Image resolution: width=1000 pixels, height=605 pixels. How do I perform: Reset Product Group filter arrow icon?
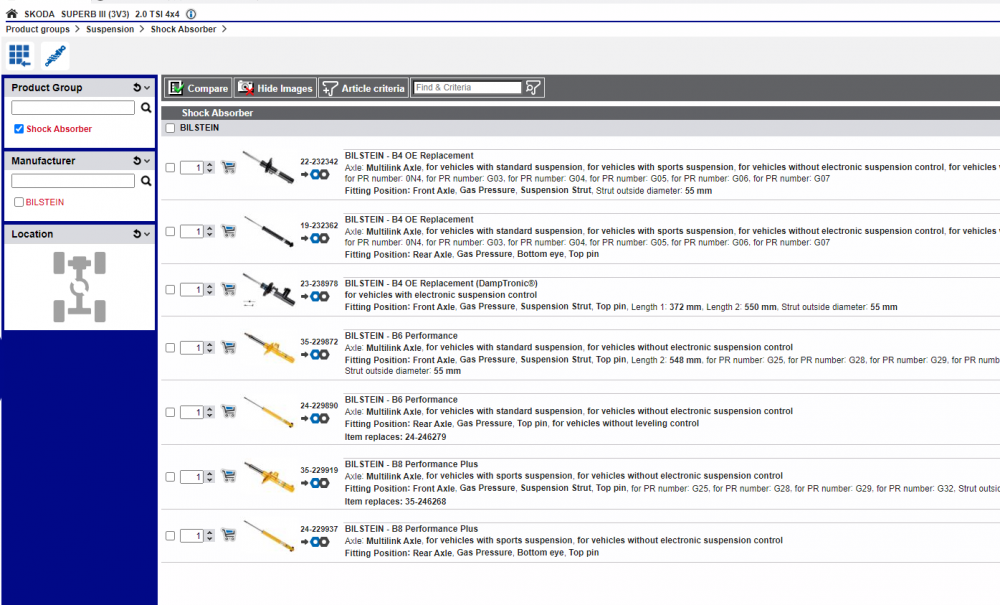[136, 87]
